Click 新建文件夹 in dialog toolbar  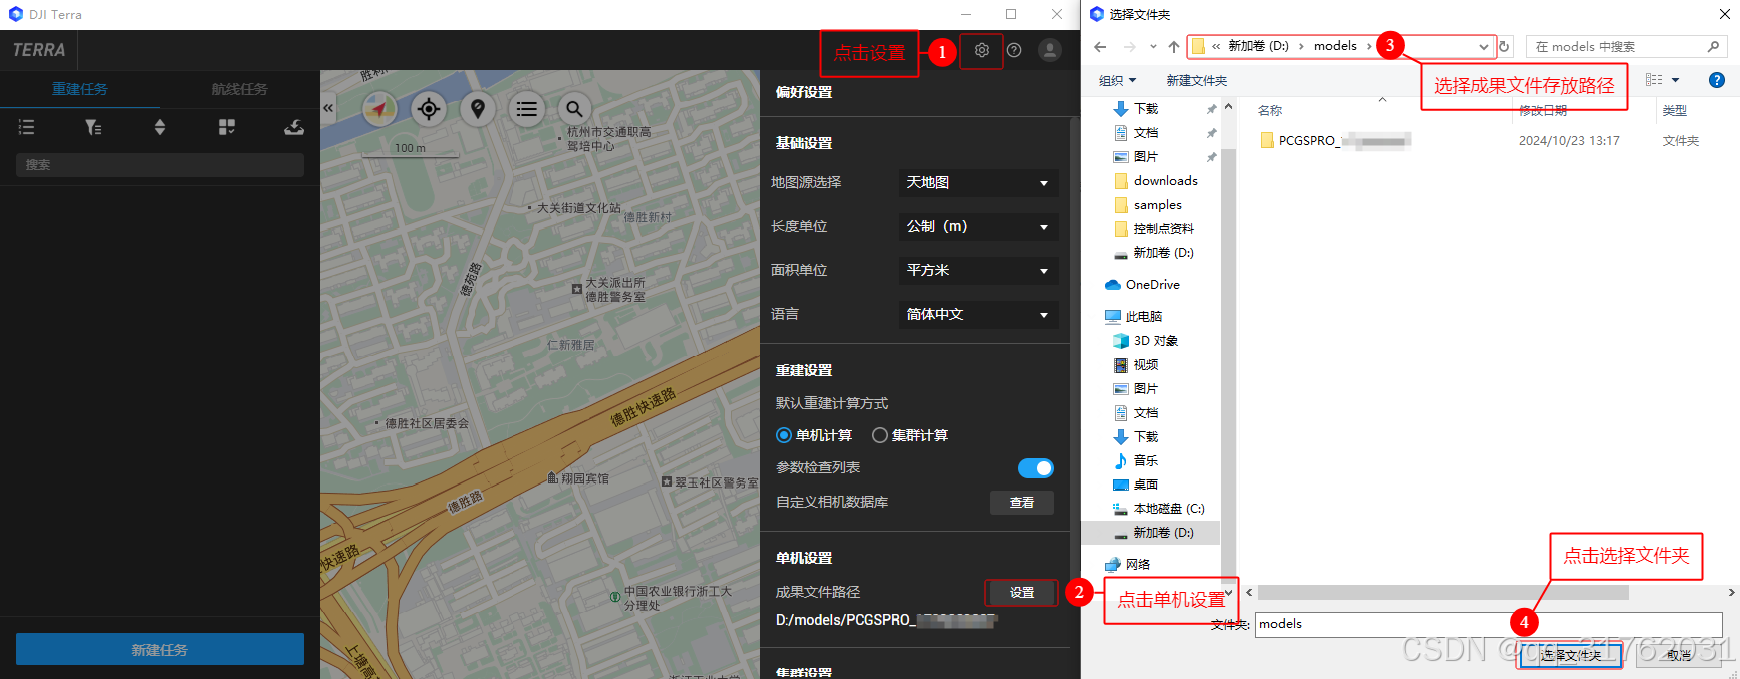1196,80
